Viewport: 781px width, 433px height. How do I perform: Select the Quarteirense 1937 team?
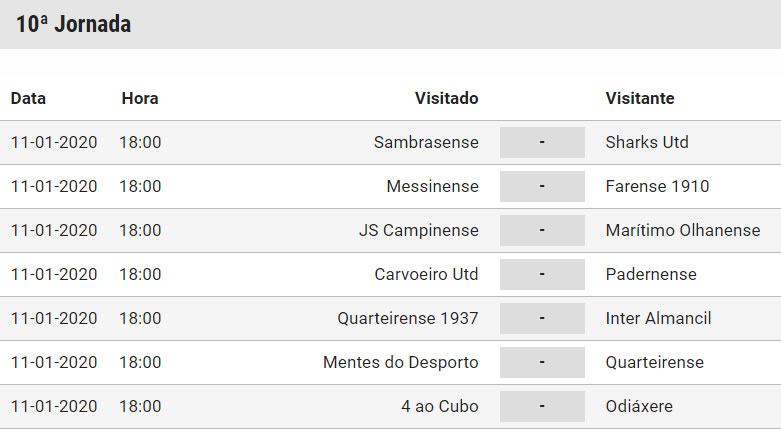coord(408,318)
